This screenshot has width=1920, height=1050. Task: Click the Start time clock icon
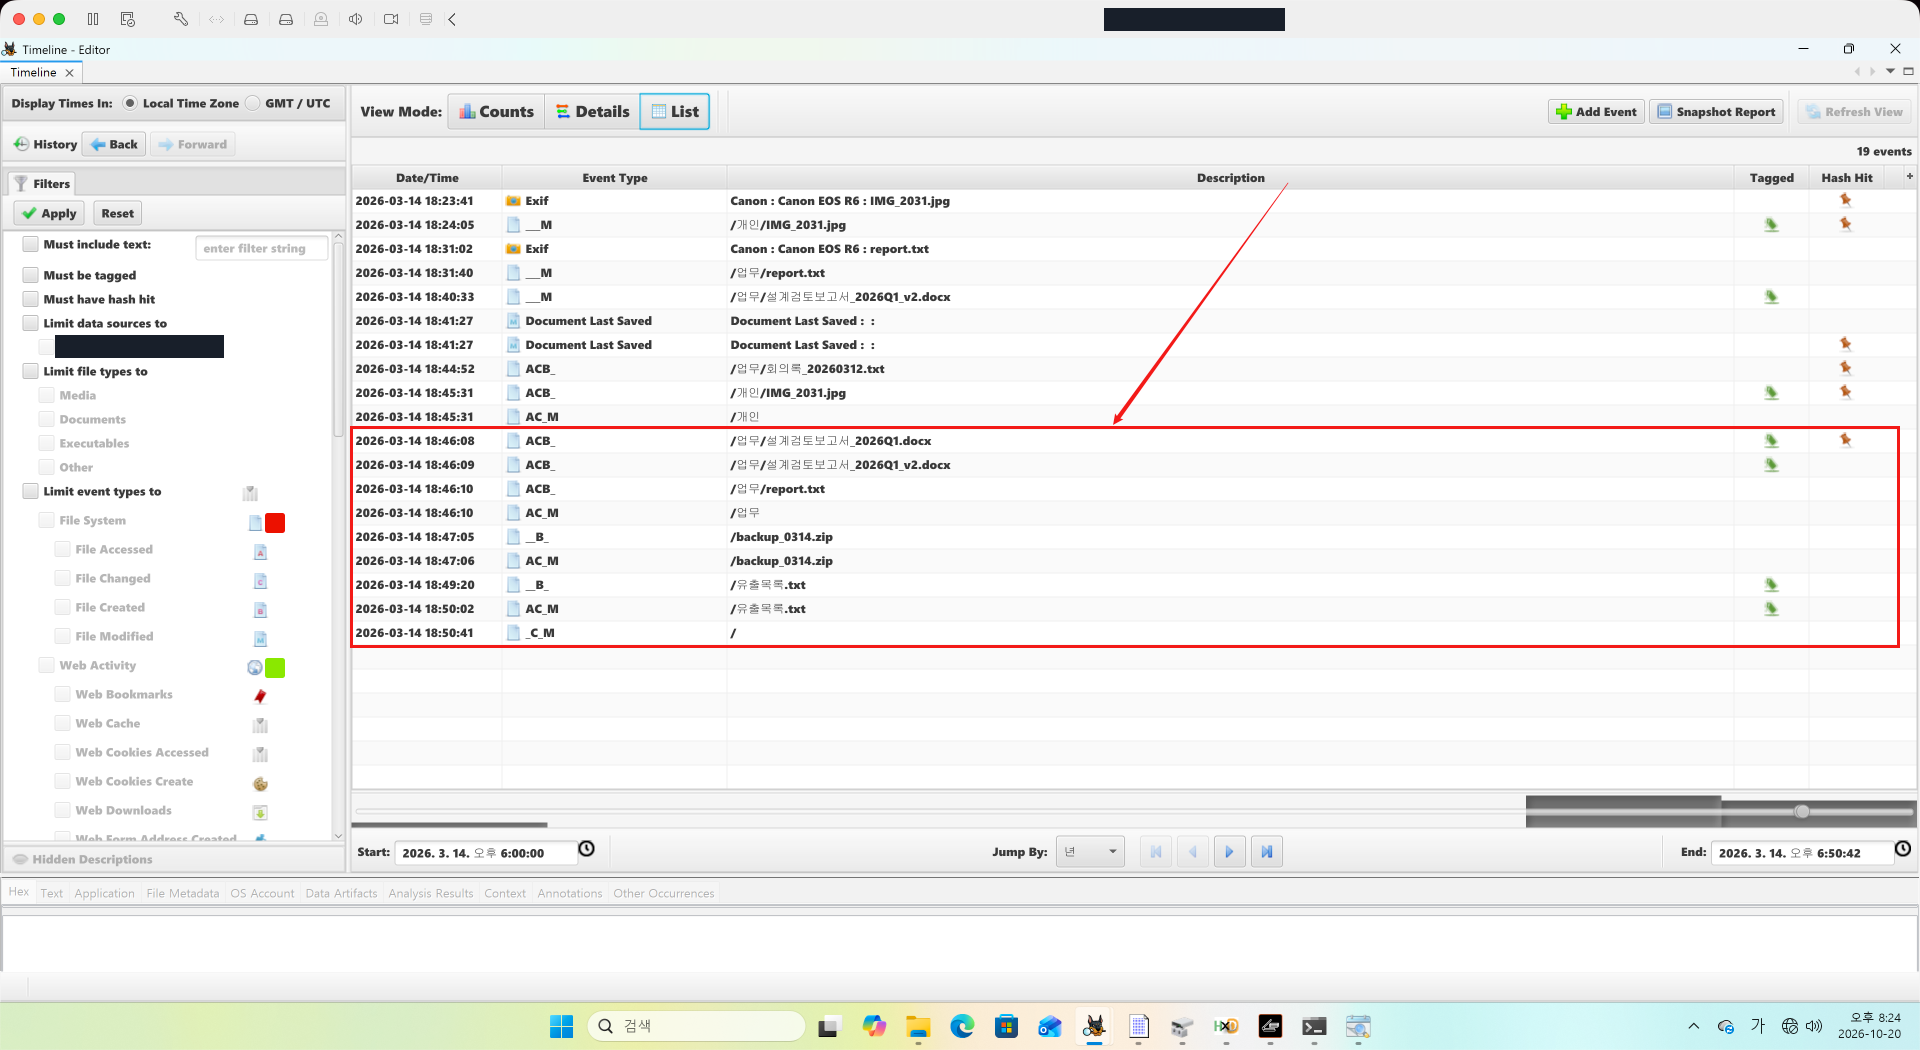(587, 849)
